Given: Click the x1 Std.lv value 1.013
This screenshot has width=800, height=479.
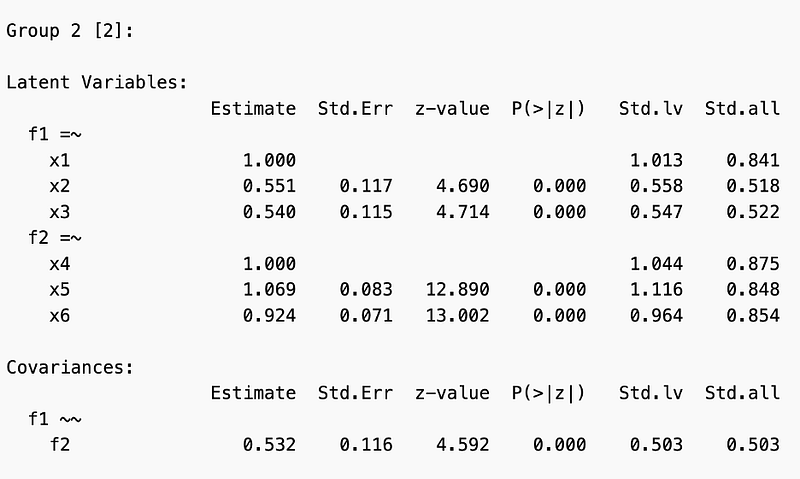Looking at the screenshot, I should coord(656,160).
